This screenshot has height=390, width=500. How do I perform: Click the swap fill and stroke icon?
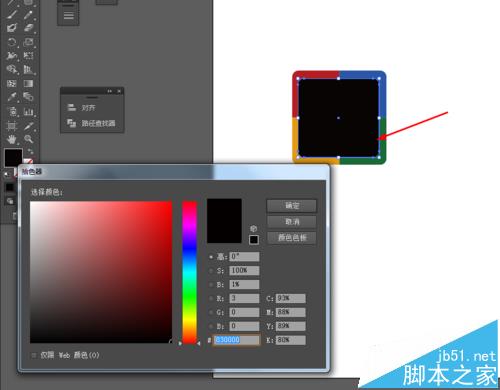30,152
